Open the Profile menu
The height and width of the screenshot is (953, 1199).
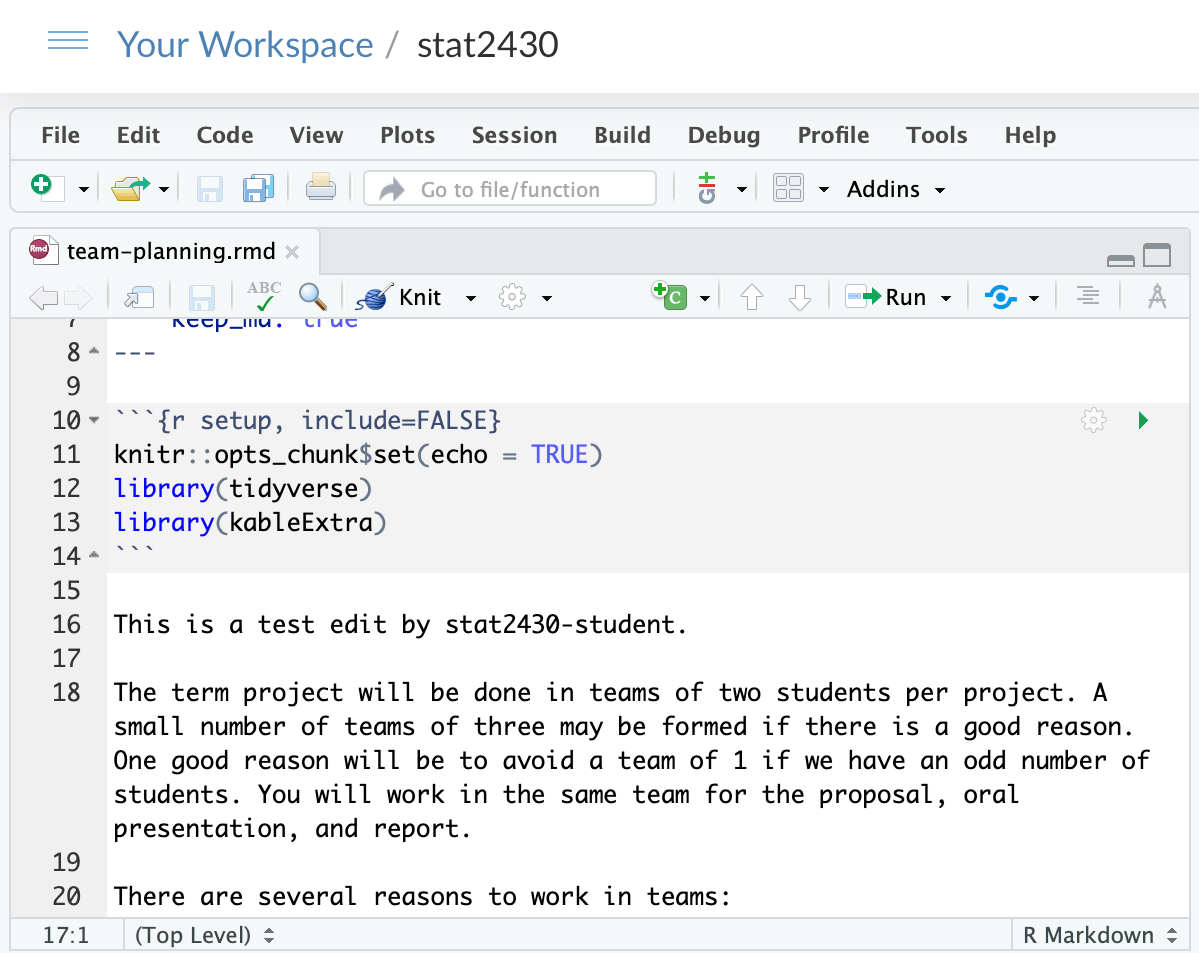coord(833,135)
